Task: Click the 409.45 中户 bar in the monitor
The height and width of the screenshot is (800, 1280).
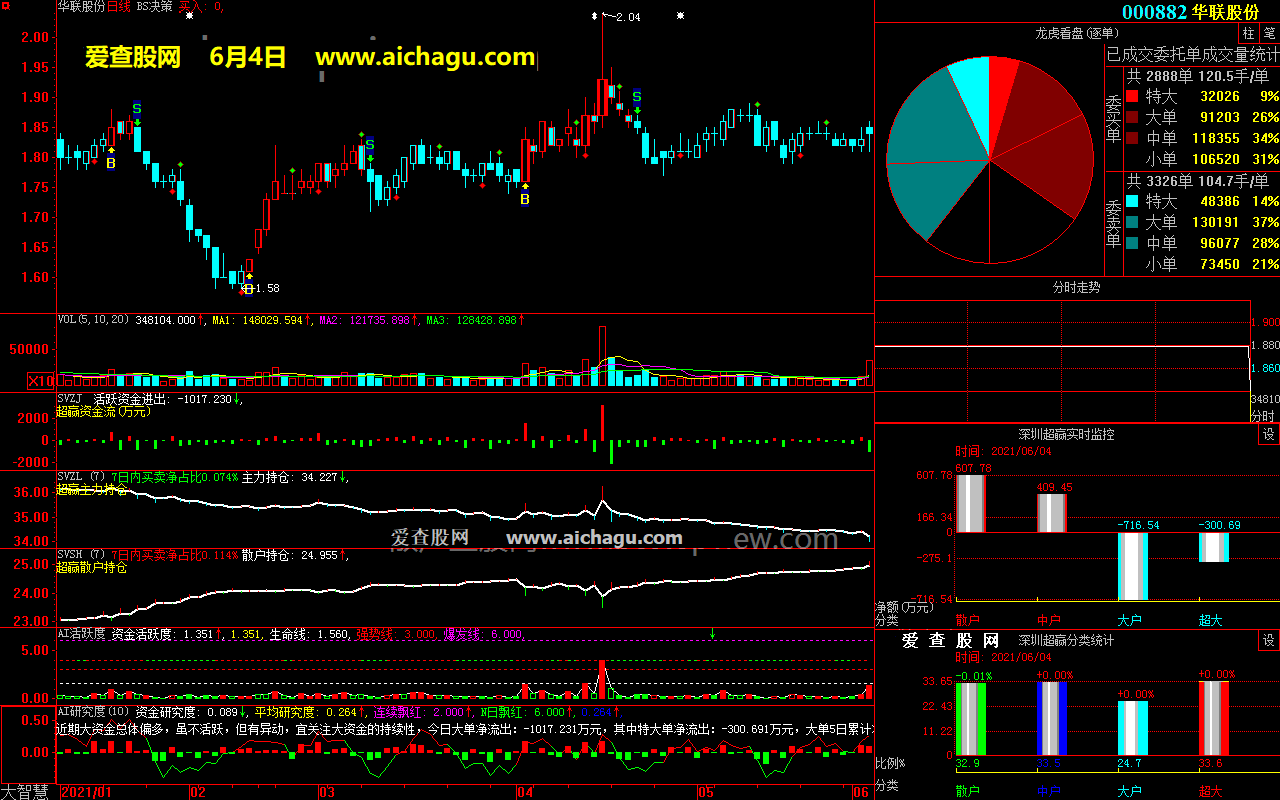Action: 1052,513
